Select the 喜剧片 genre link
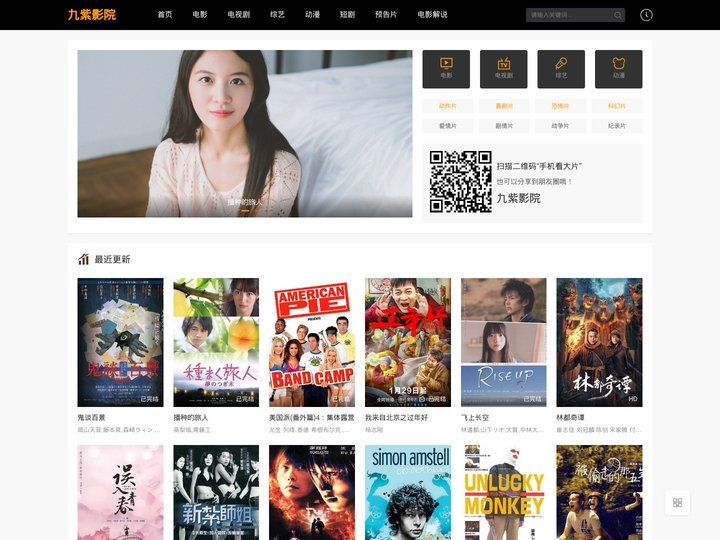The image size is (720, 540). tap(504, 106)
